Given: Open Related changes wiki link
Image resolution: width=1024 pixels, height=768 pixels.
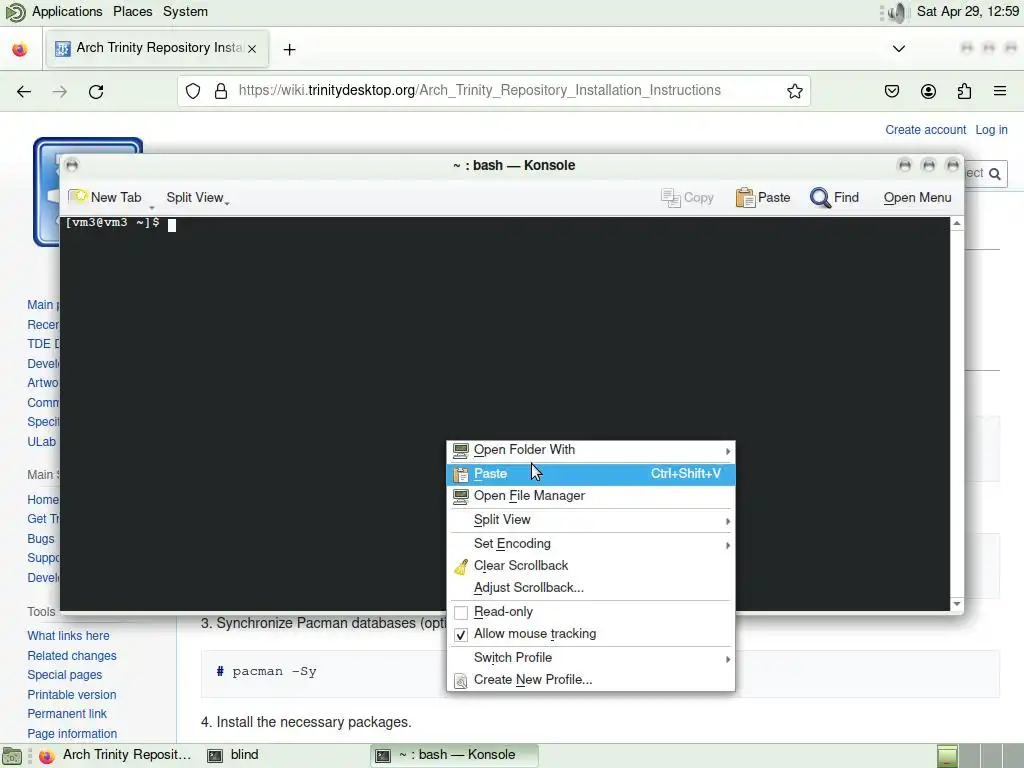Looking at the screenshot, I should (x=72, y=655).
